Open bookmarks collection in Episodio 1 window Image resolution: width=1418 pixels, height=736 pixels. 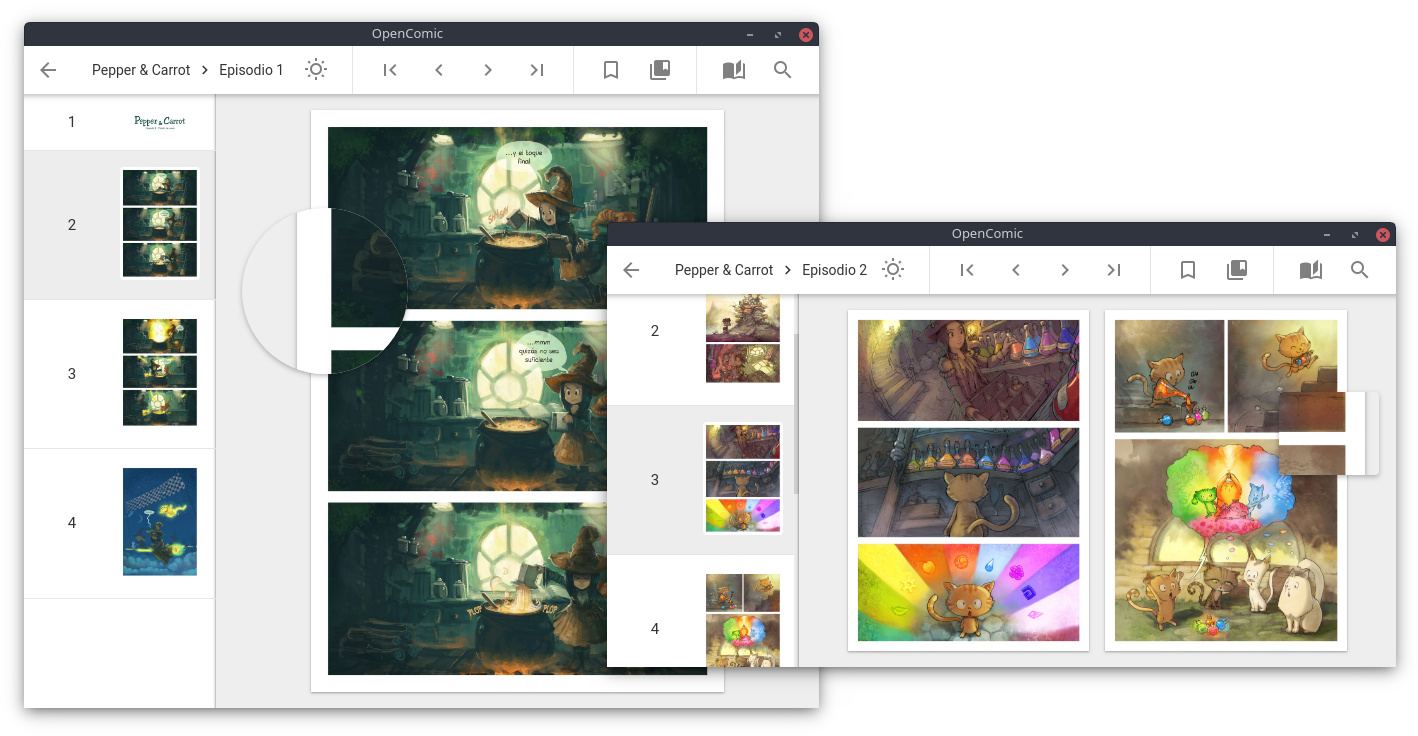(660, 70)
